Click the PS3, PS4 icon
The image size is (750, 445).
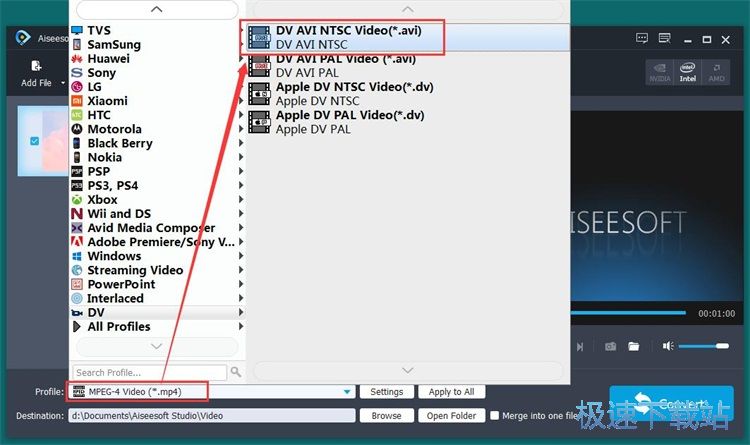coord(77,186)
